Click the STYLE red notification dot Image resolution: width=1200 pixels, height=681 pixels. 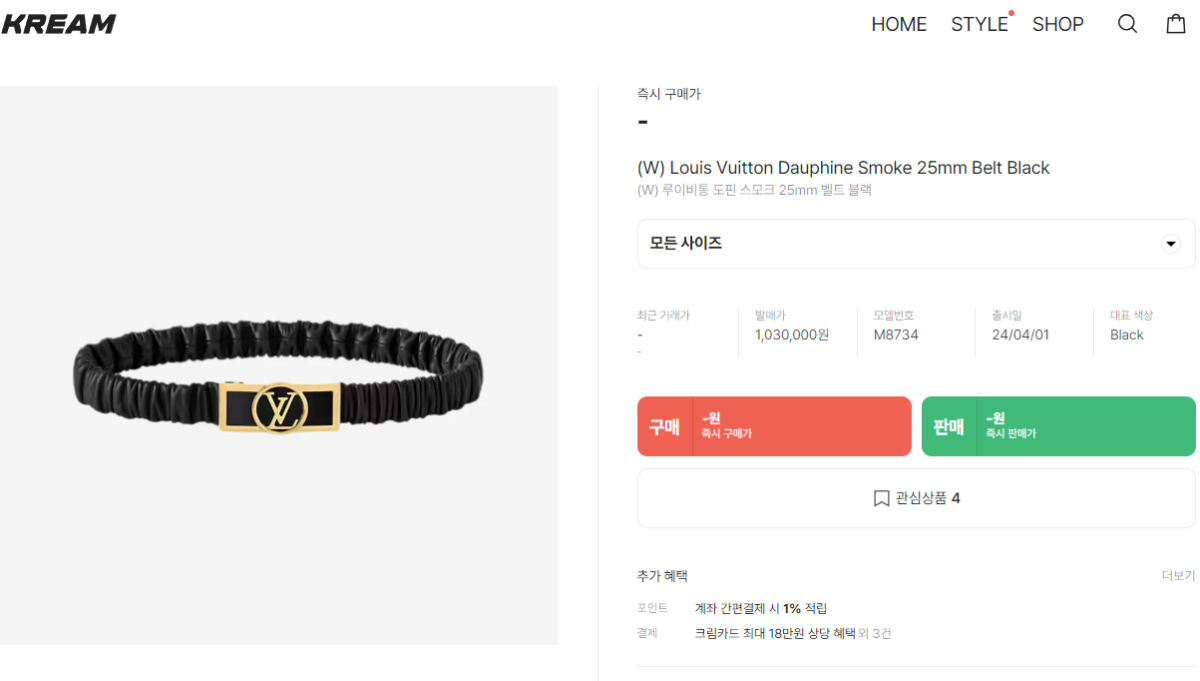pos(1011,13)
